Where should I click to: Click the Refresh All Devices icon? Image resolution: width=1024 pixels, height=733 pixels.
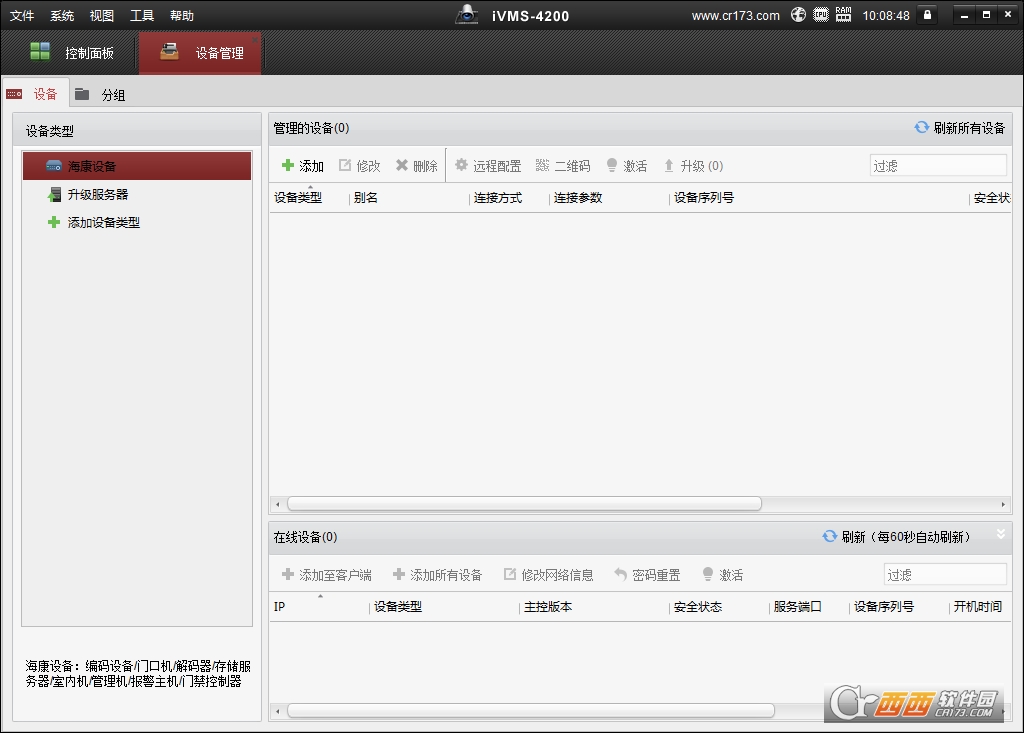pyautogui.click(x=921, y=128)
